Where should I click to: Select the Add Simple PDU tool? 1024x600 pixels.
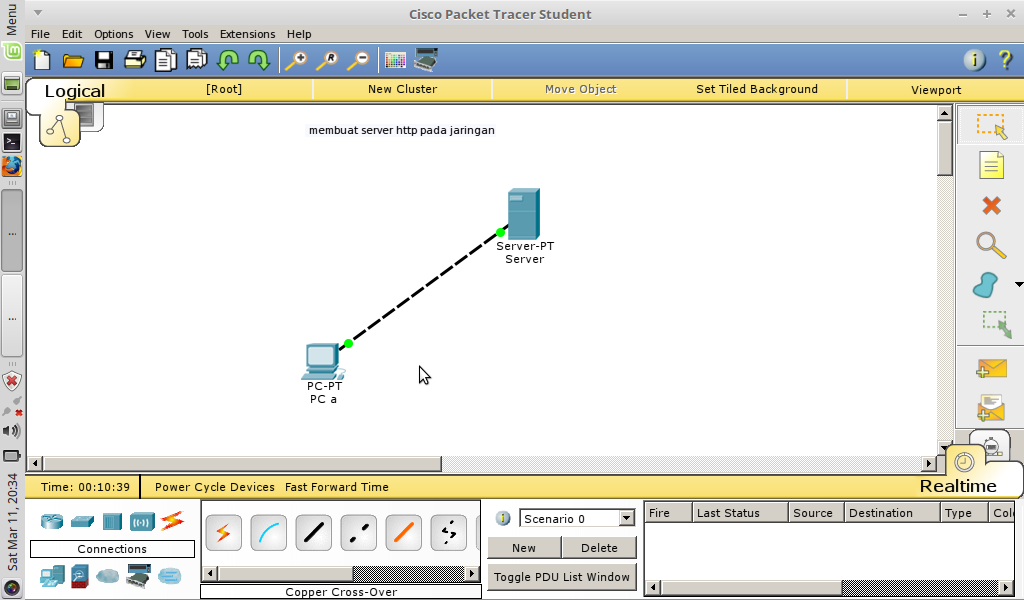991,366
